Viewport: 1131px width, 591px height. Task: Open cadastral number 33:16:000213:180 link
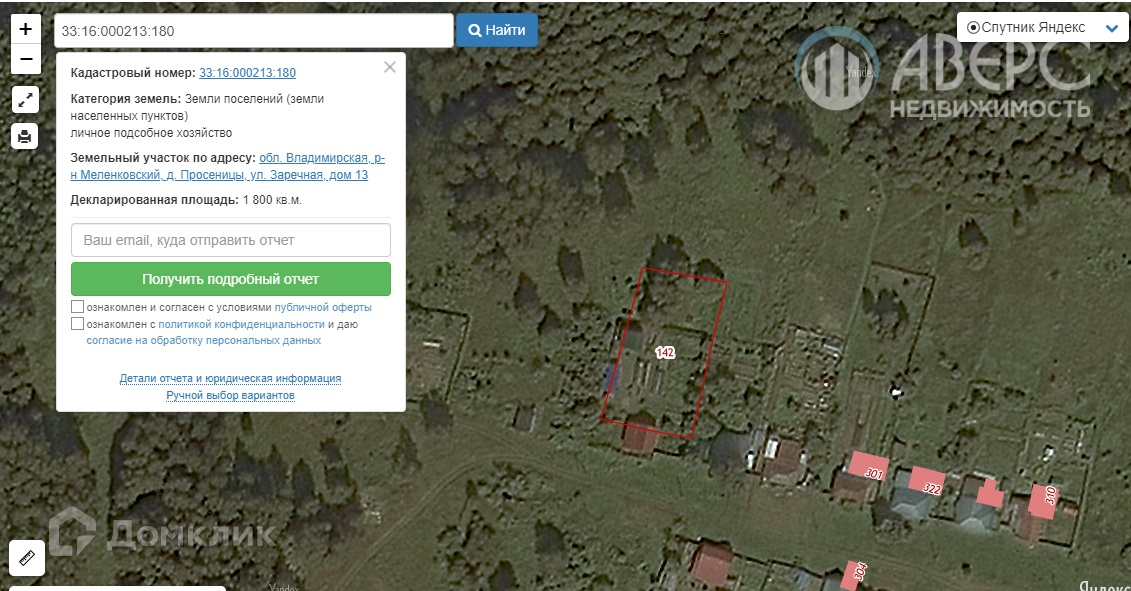coord(247,73)
